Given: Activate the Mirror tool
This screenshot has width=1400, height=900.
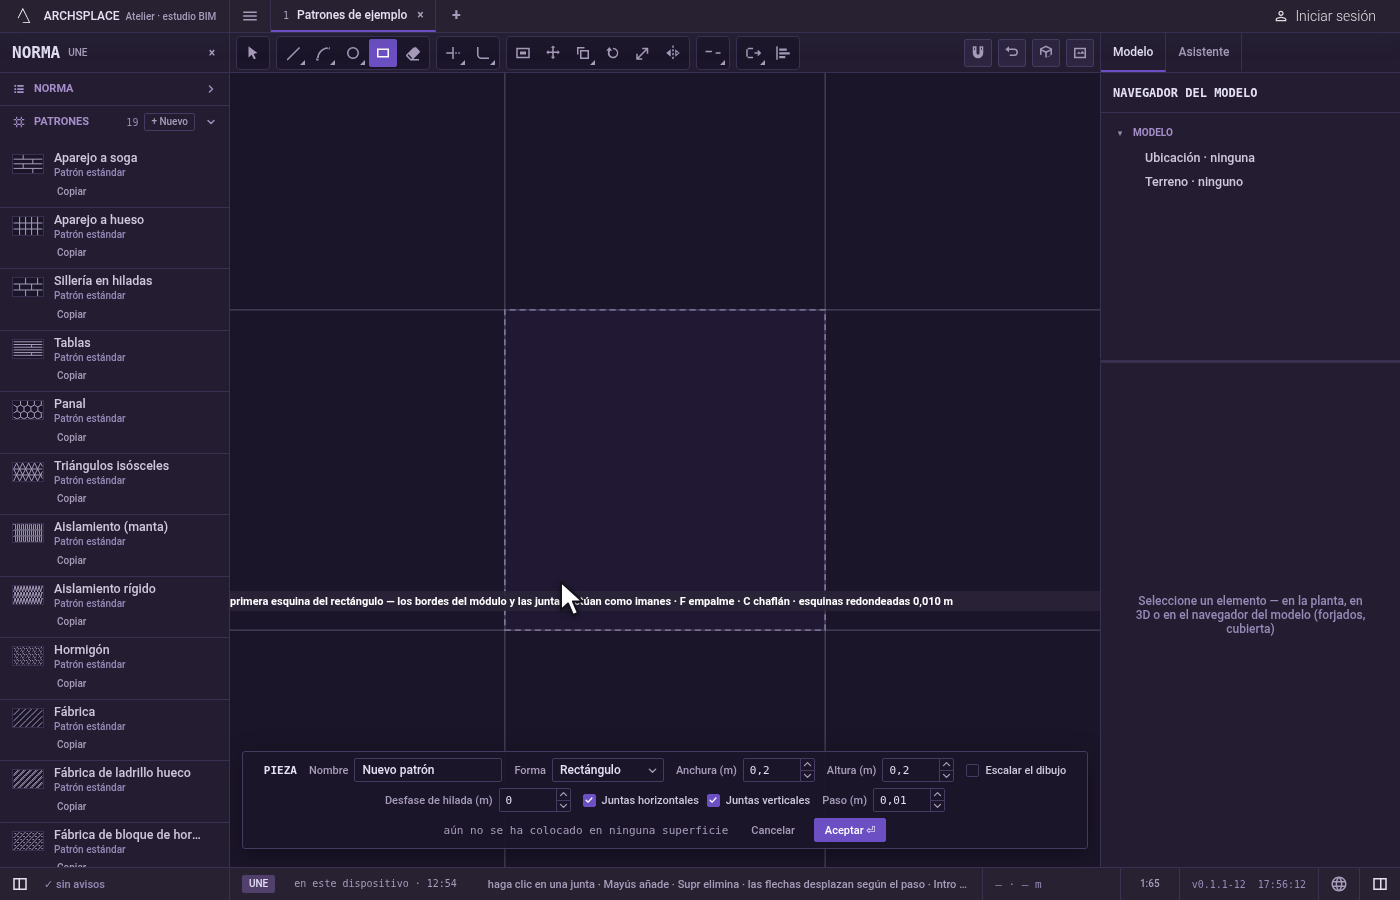Looking at the screenshot, I should coord(673,53).
